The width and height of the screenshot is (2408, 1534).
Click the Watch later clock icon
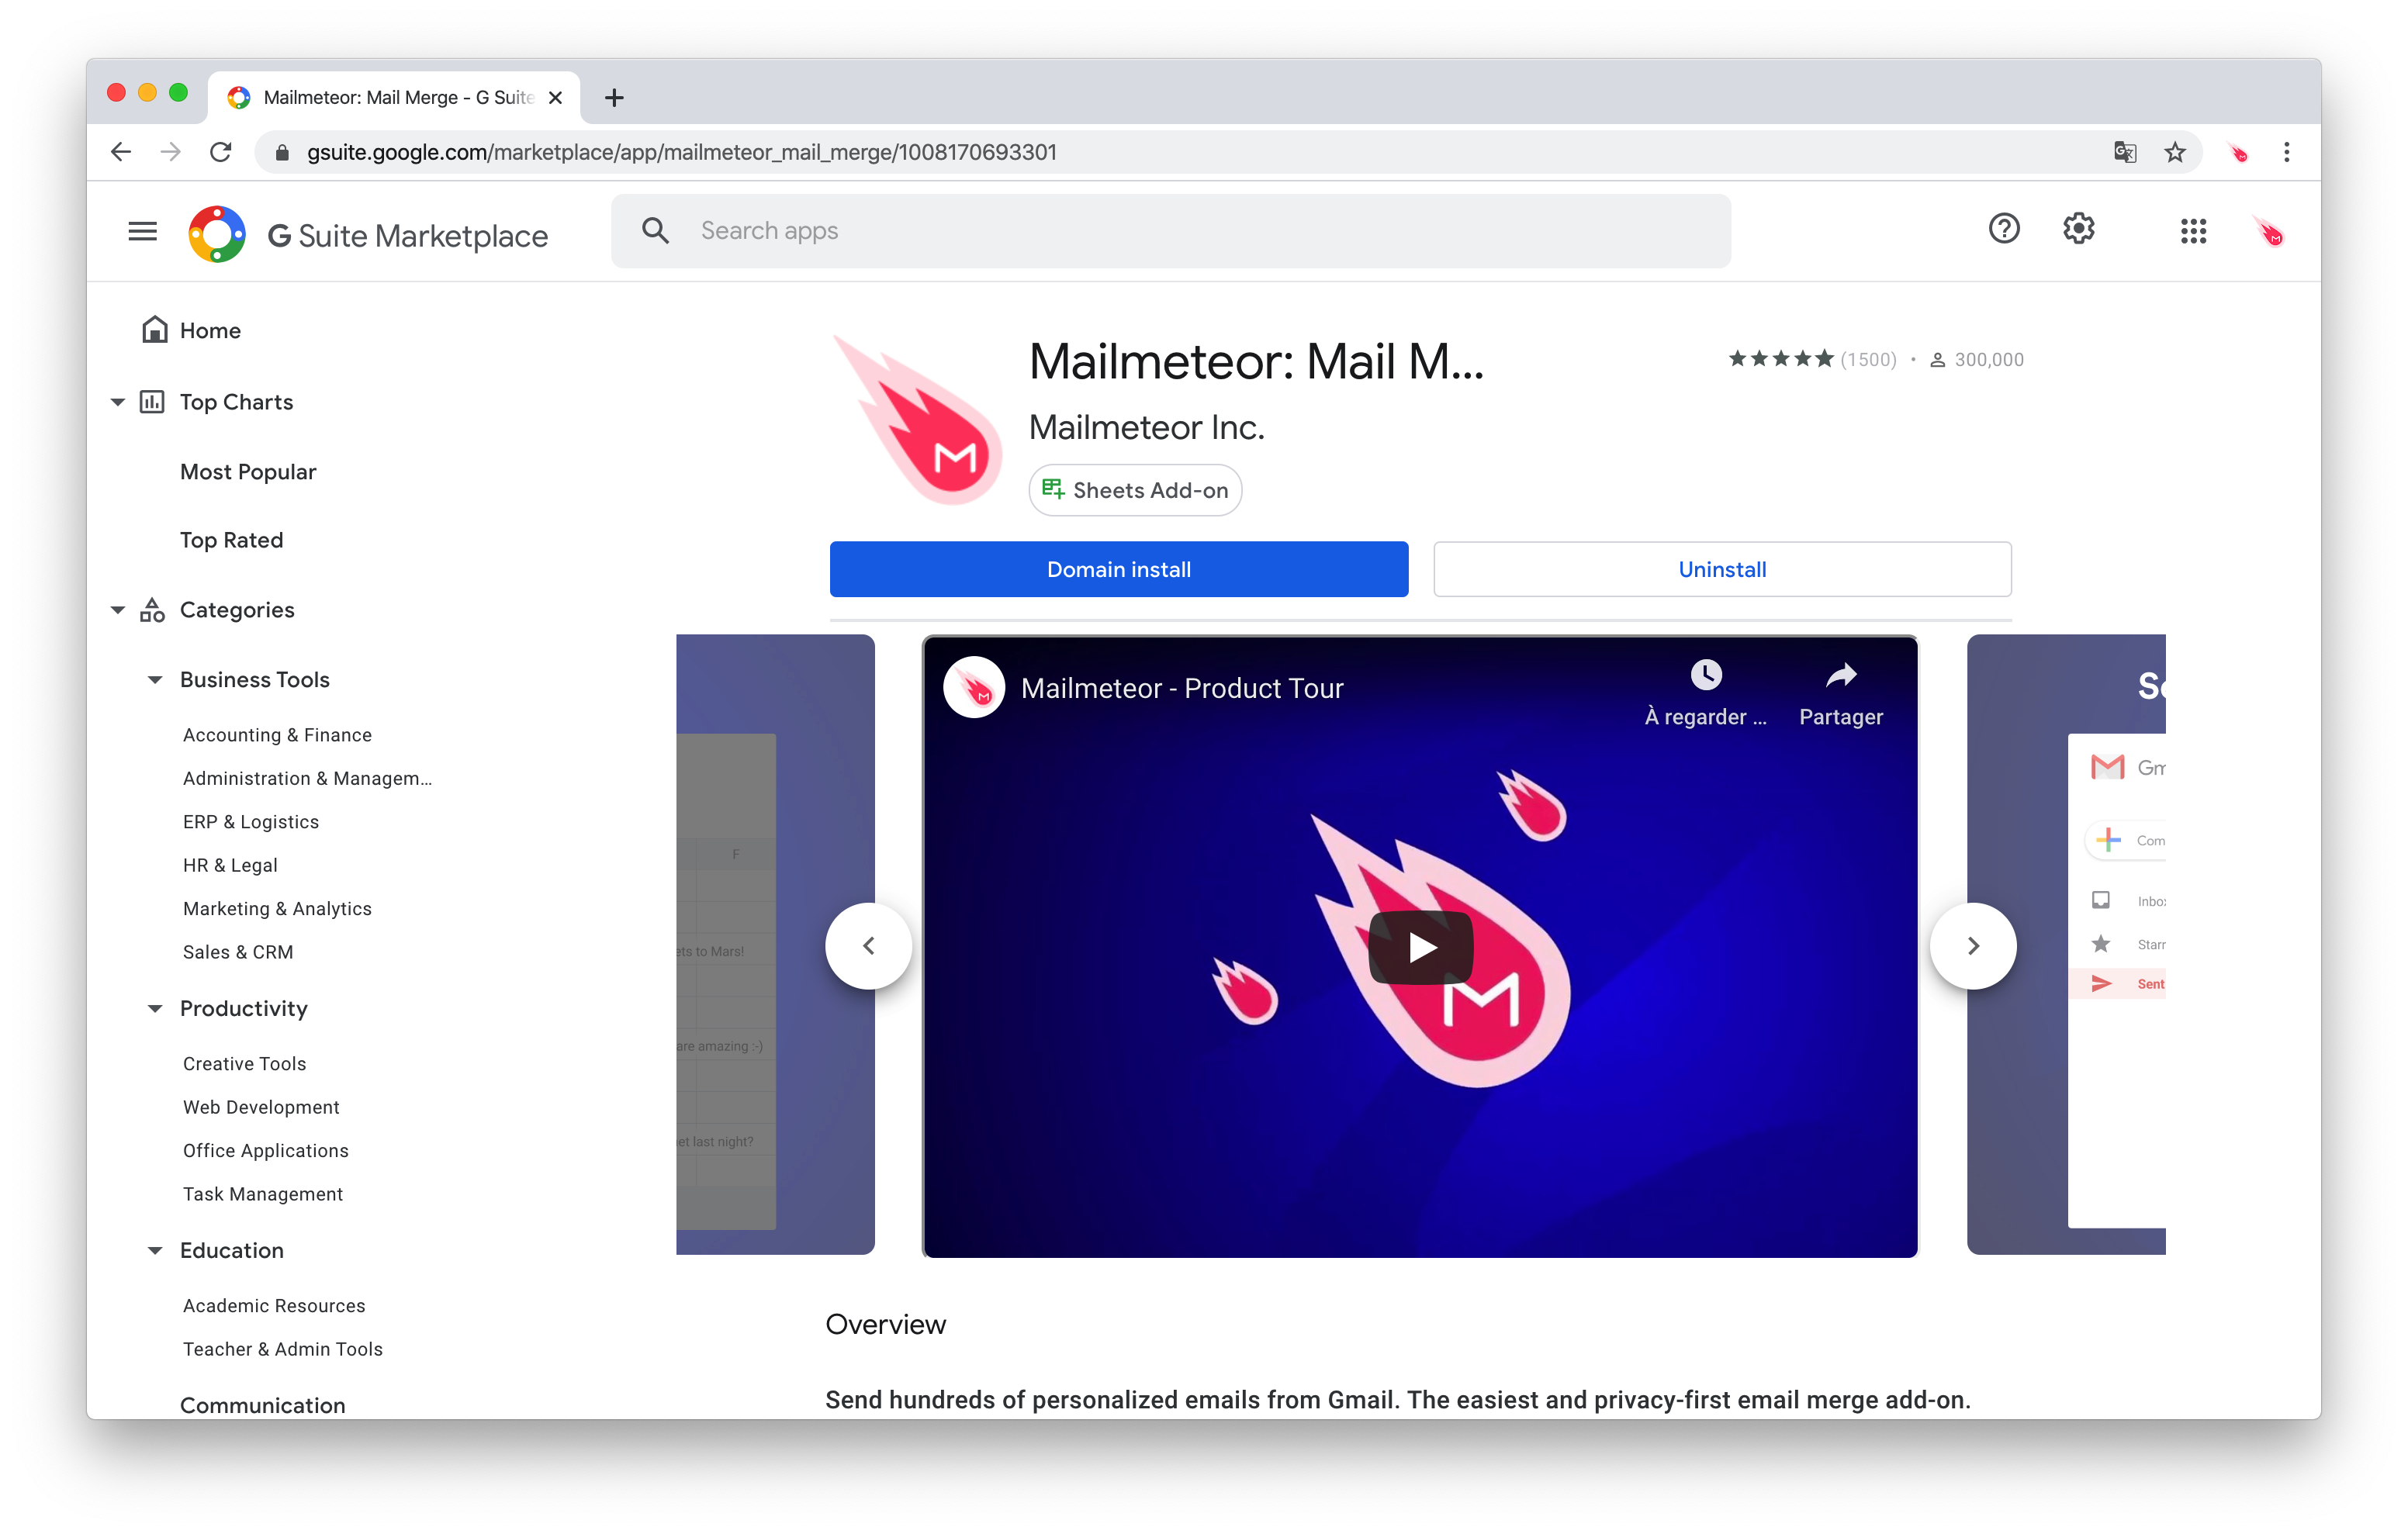[x=1706, y=675]
